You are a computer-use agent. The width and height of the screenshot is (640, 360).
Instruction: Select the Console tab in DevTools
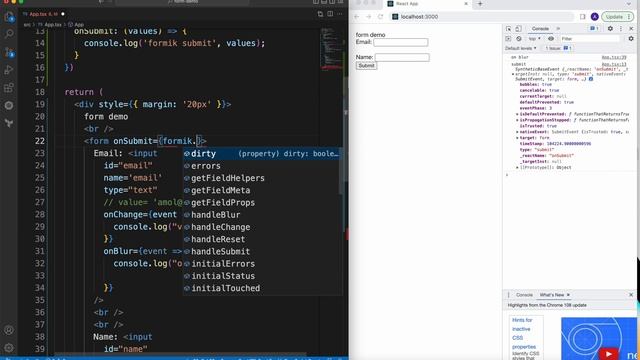pos(540,29)
